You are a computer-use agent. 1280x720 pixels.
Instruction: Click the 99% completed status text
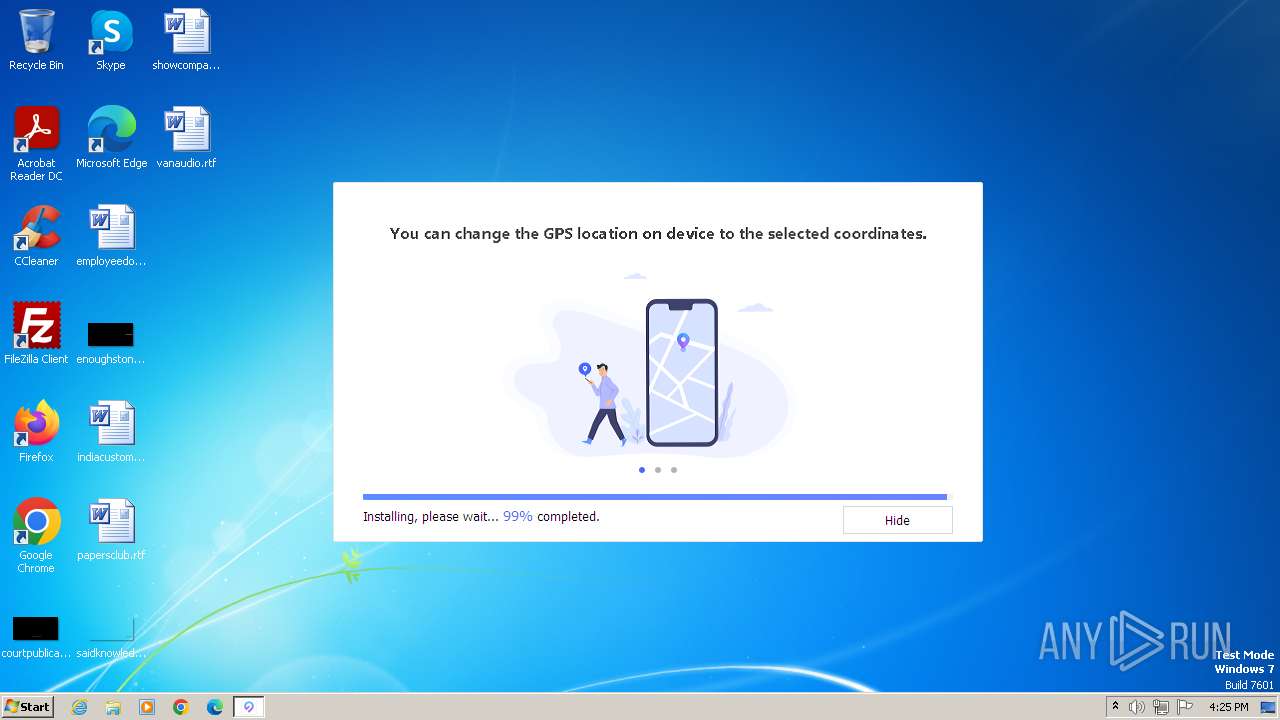551,517
